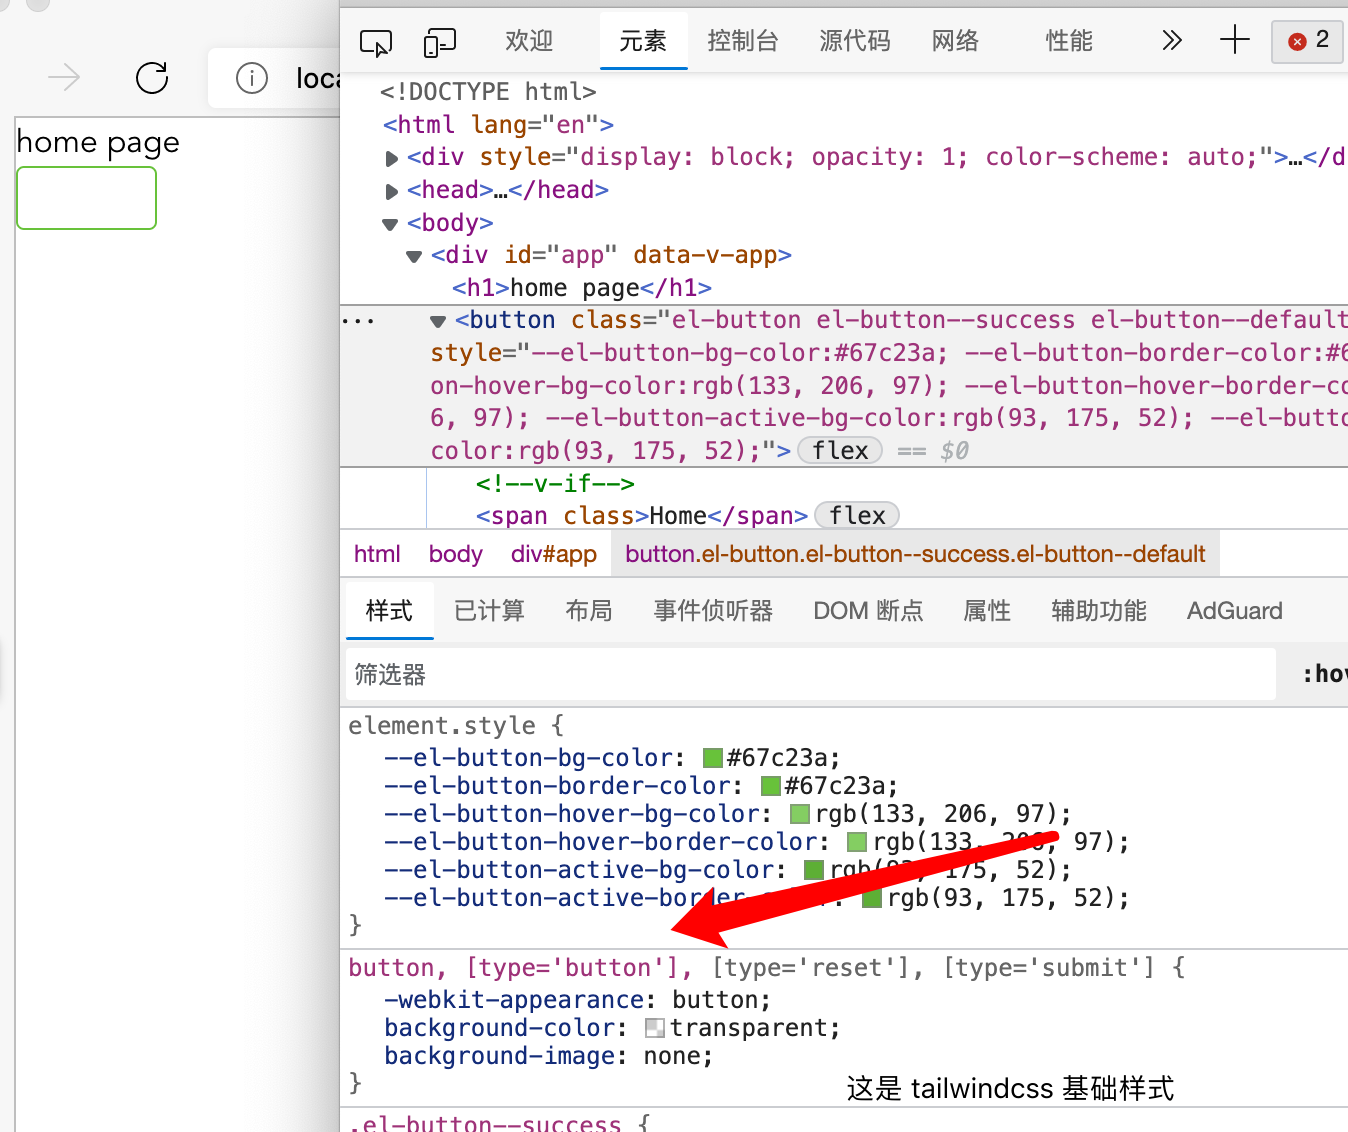Expand the head element node
This screenshot has width=1348, height=1132.
[x=392, y=191]
